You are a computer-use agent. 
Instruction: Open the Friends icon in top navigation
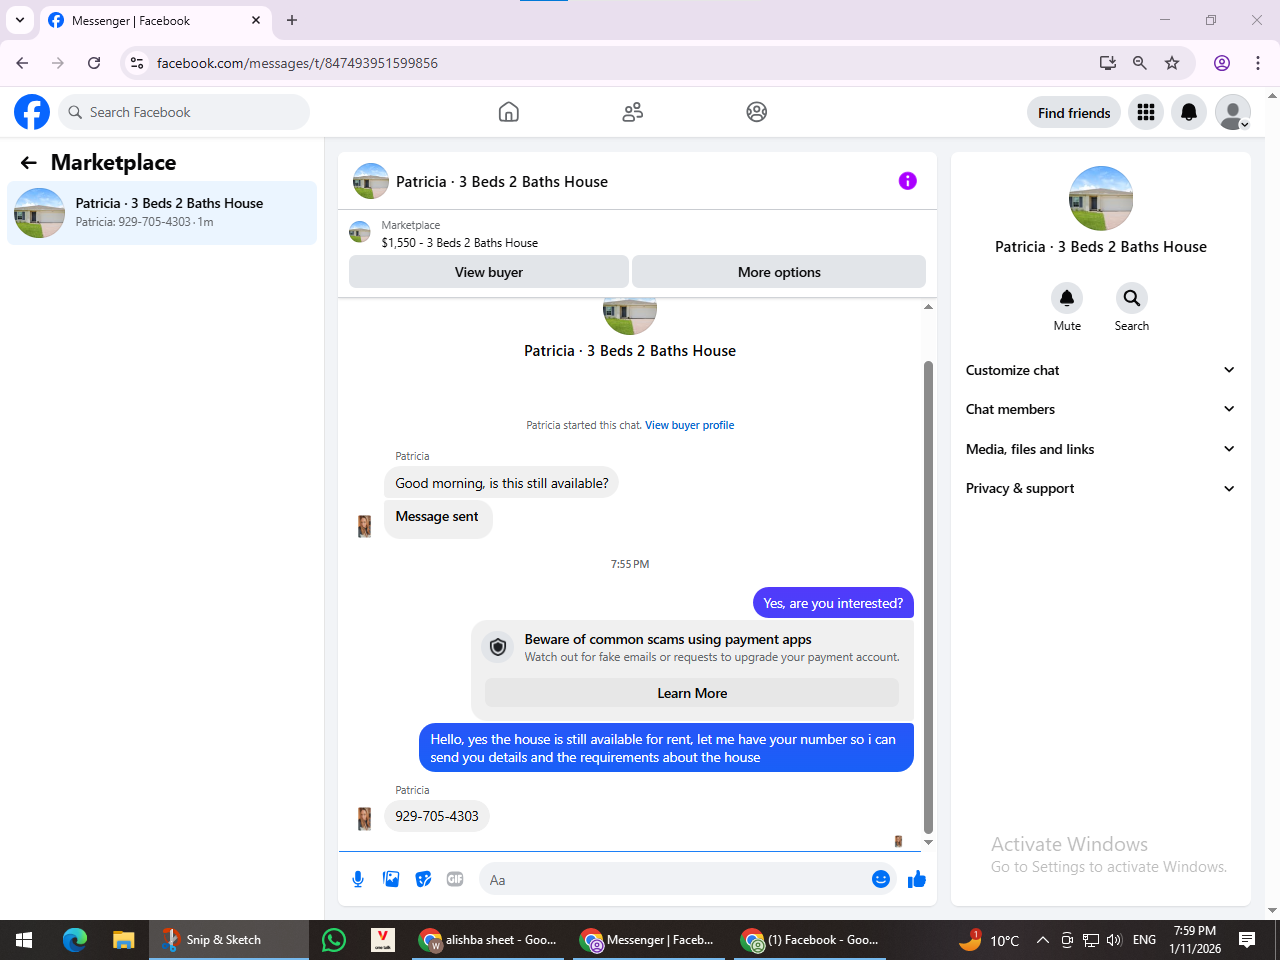click(633, 112)
